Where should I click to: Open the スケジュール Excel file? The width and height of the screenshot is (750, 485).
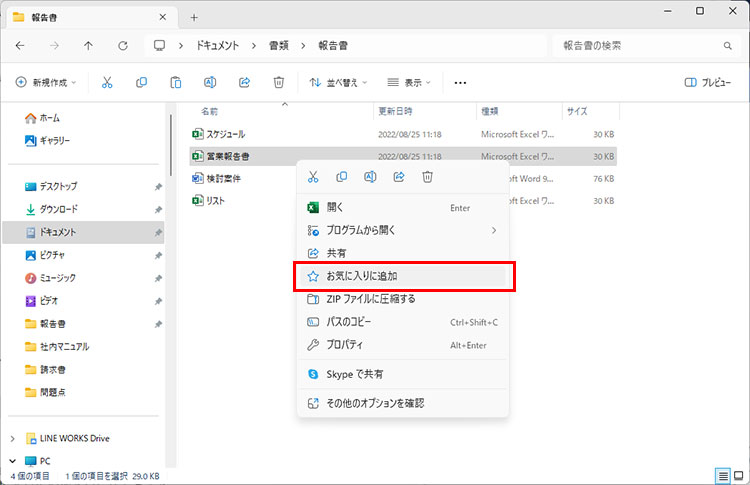click(x=225, y=134)
